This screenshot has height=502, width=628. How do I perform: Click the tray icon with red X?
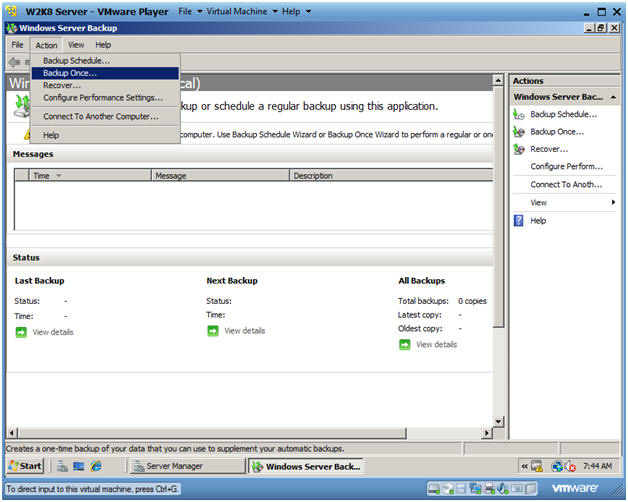click(x=570, y=466)
